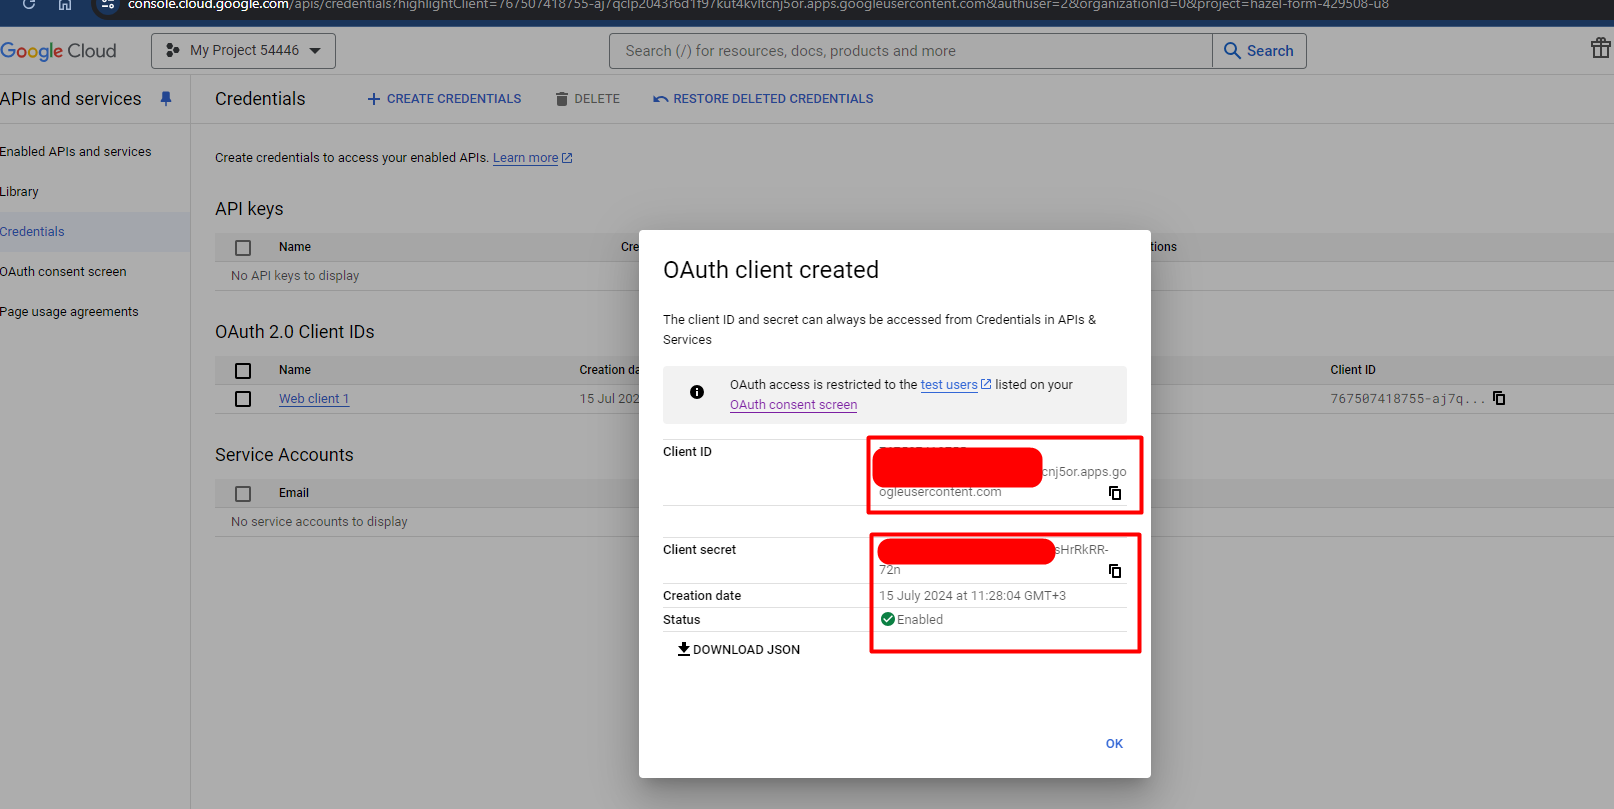Click RESTORE DELETED CREDENTIALS

point(763,99)
